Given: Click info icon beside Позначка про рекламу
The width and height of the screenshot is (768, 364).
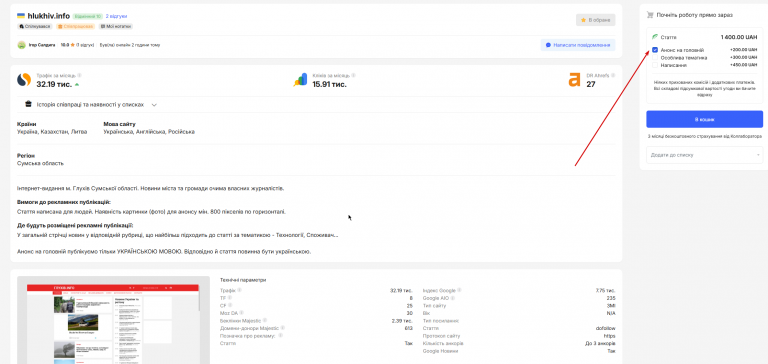Looking at the screenshot, I should click(281, 336).
